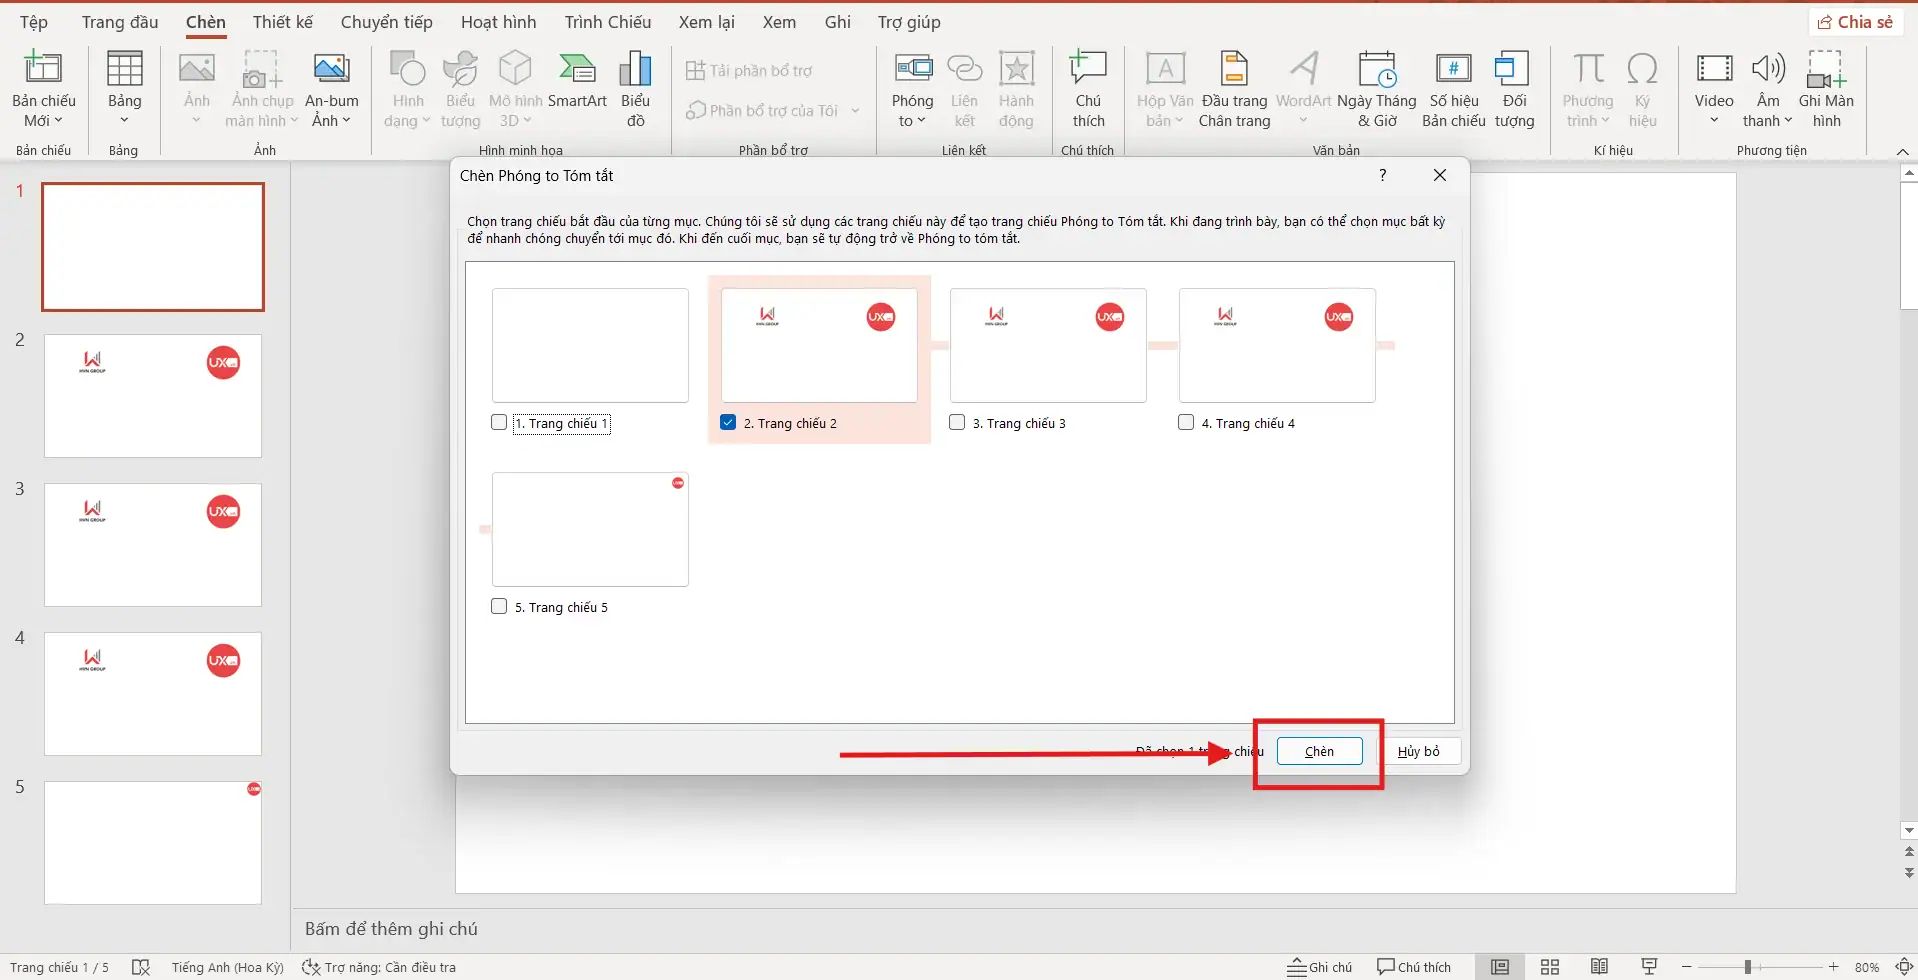
Task: Insert a SmartArt graphic
Action: (579, 88)
